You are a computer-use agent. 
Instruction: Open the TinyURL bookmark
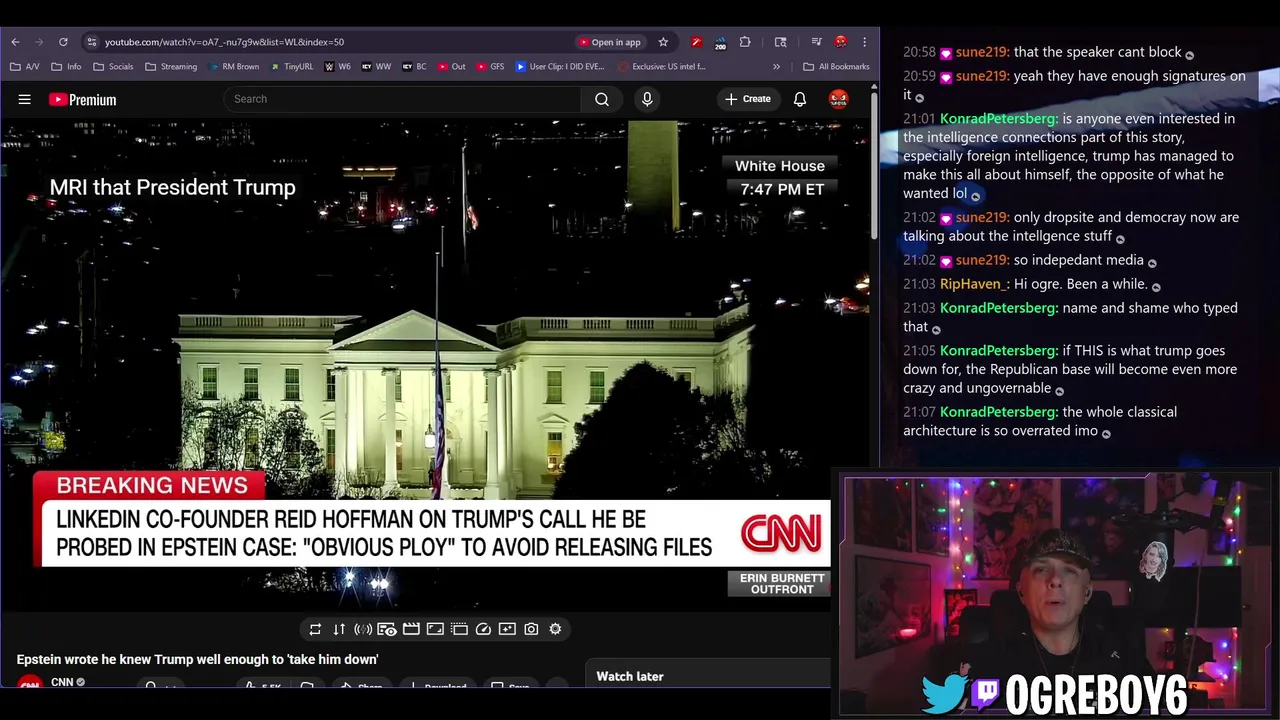(x=291, y=67)
